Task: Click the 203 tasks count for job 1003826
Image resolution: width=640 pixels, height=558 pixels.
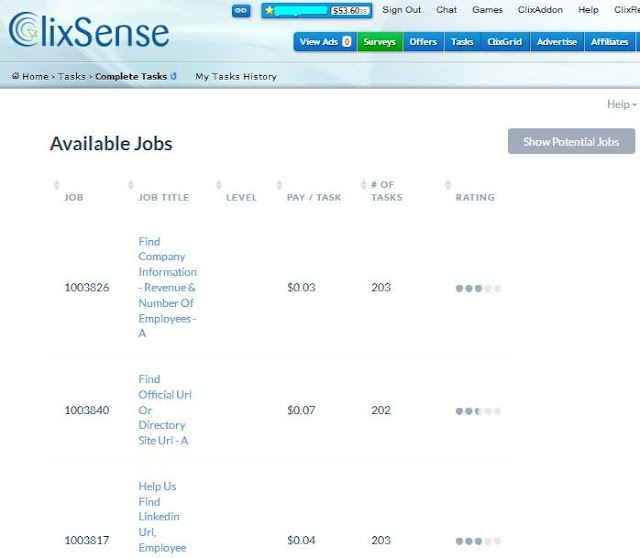Action: (x=381, y=288)
